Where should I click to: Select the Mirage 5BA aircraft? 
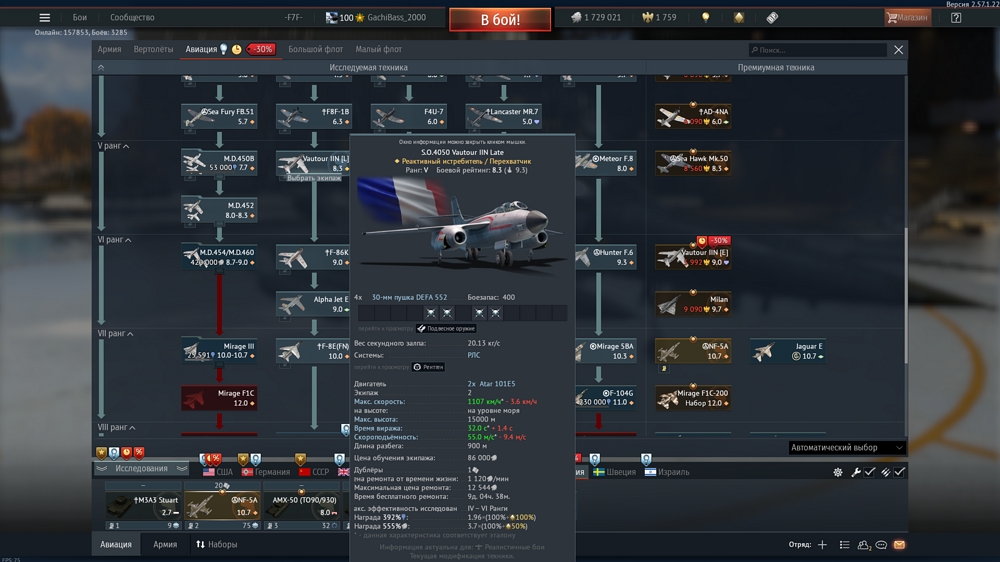pos(606,351)
